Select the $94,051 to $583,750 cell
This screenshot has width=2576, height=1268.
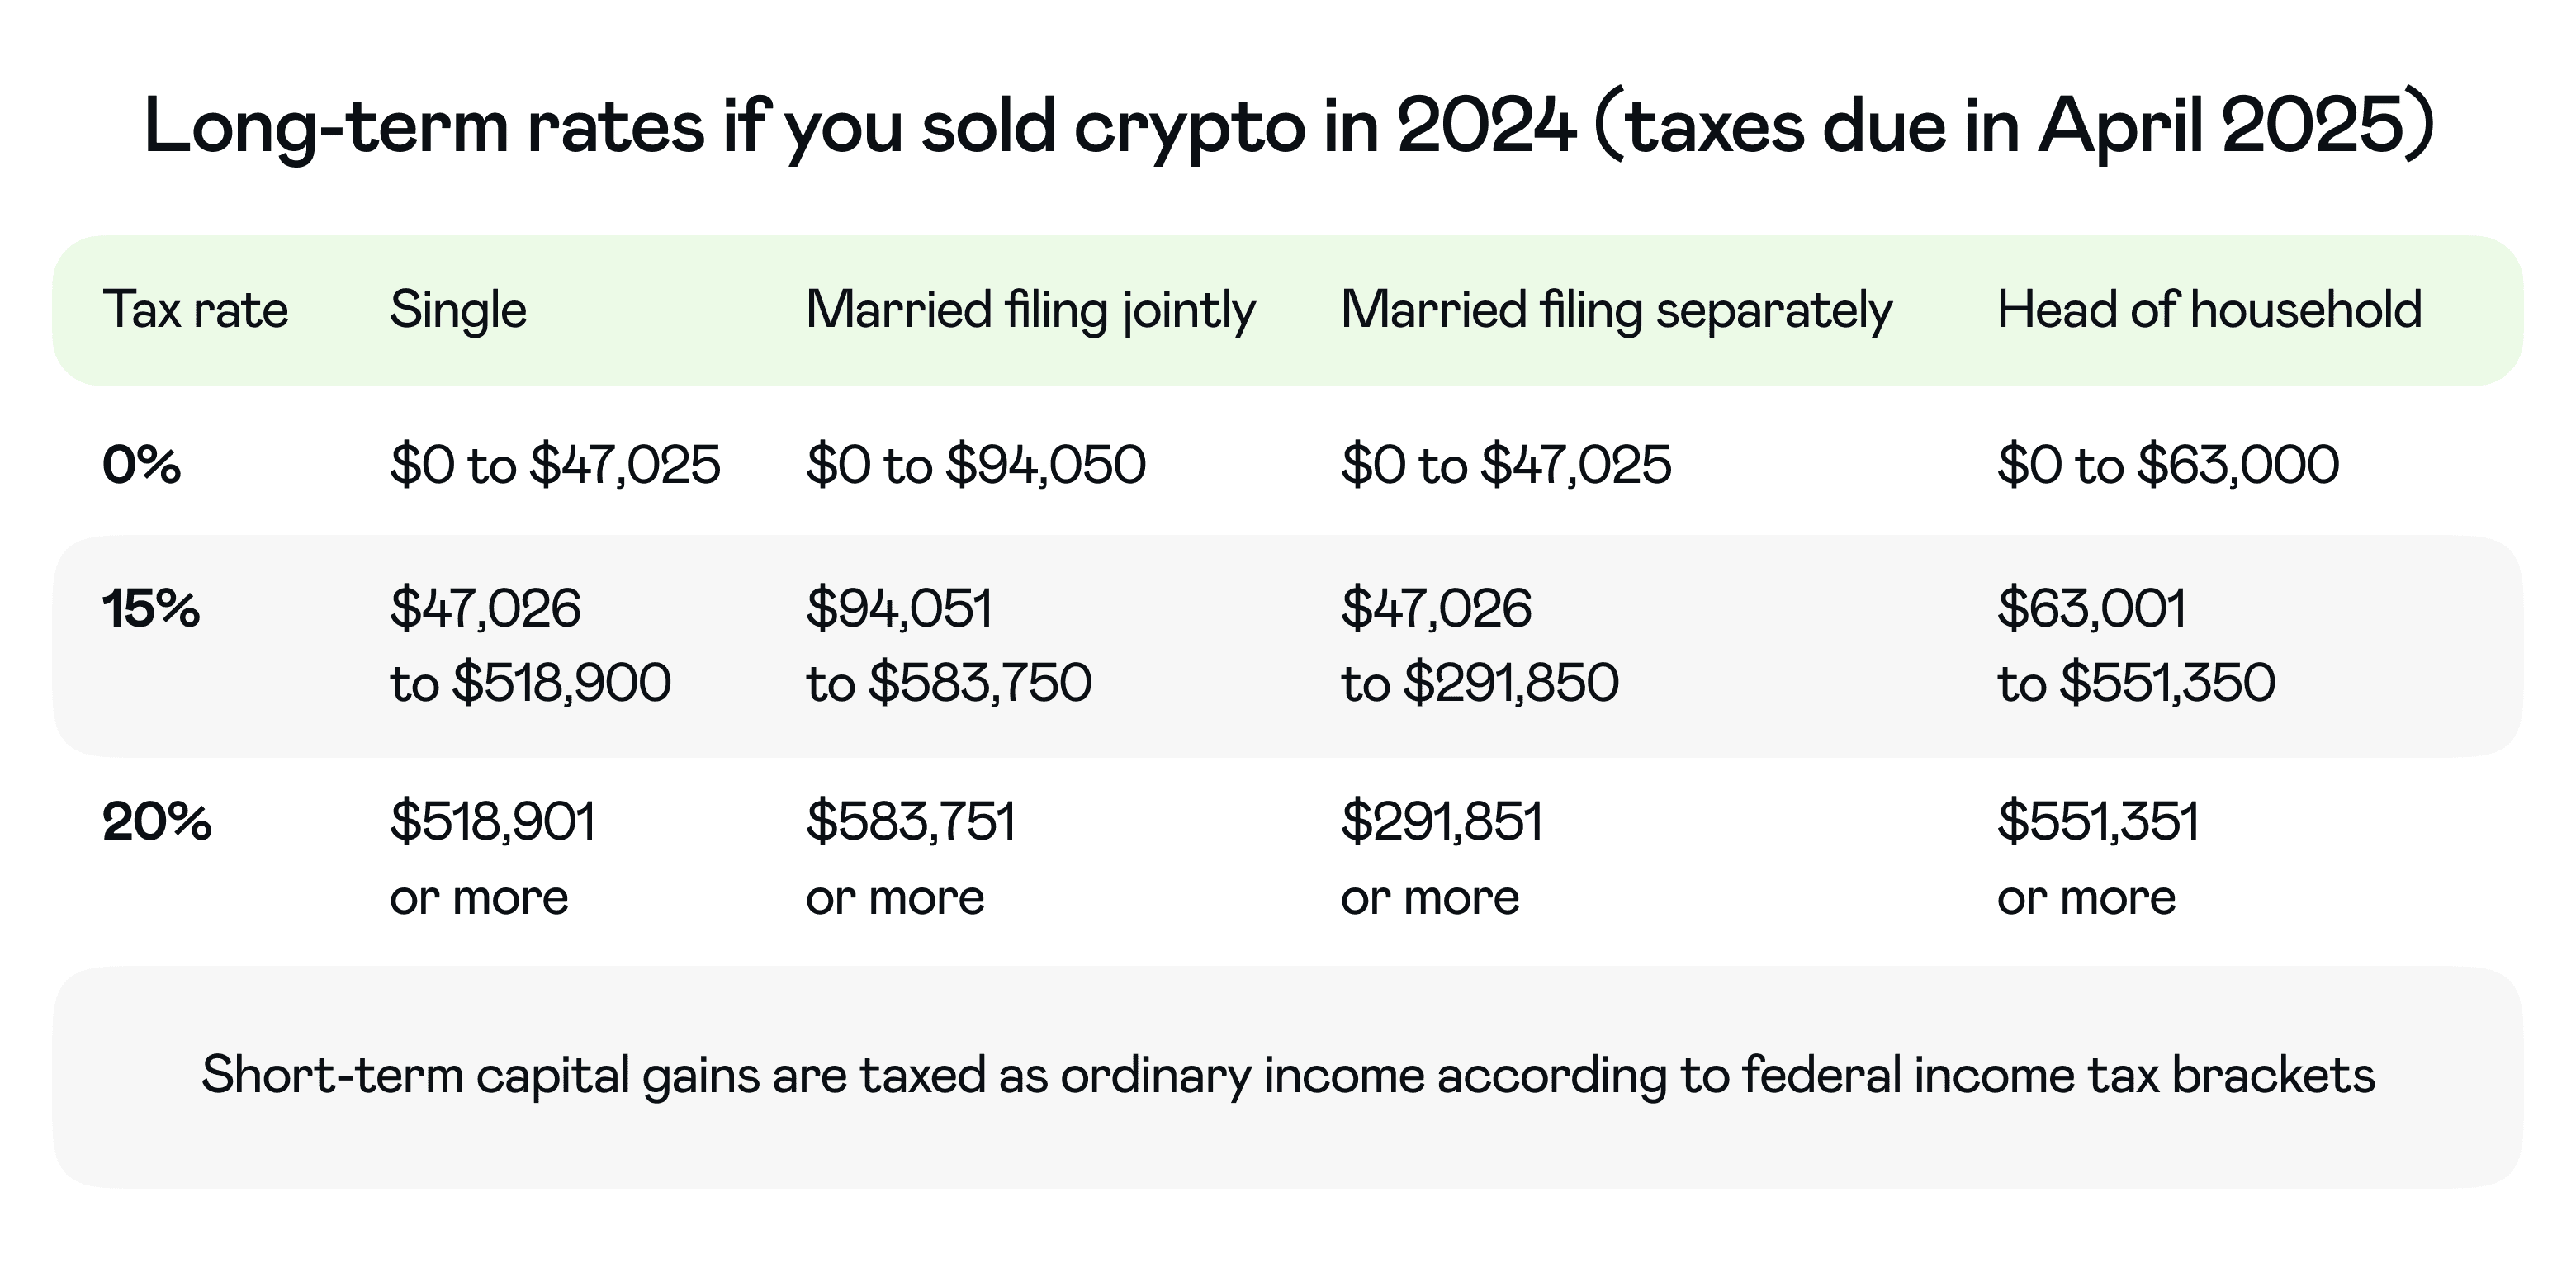[948, 646]
